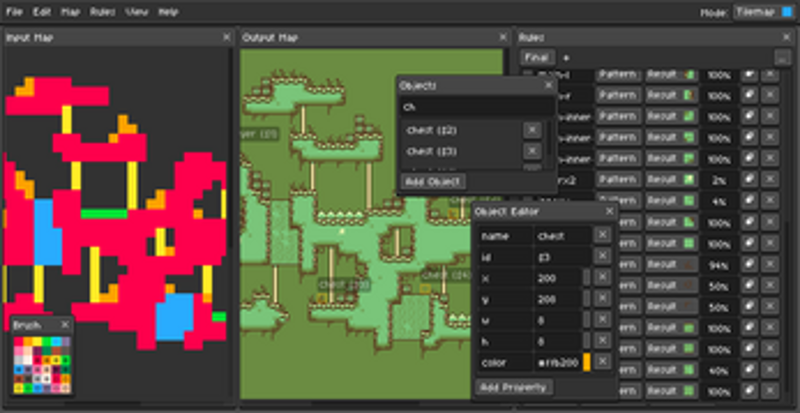Click Result button in the 2% rule row
Image resolution: width=800 pixels, height=413 pixels.
tap(671, 180)
